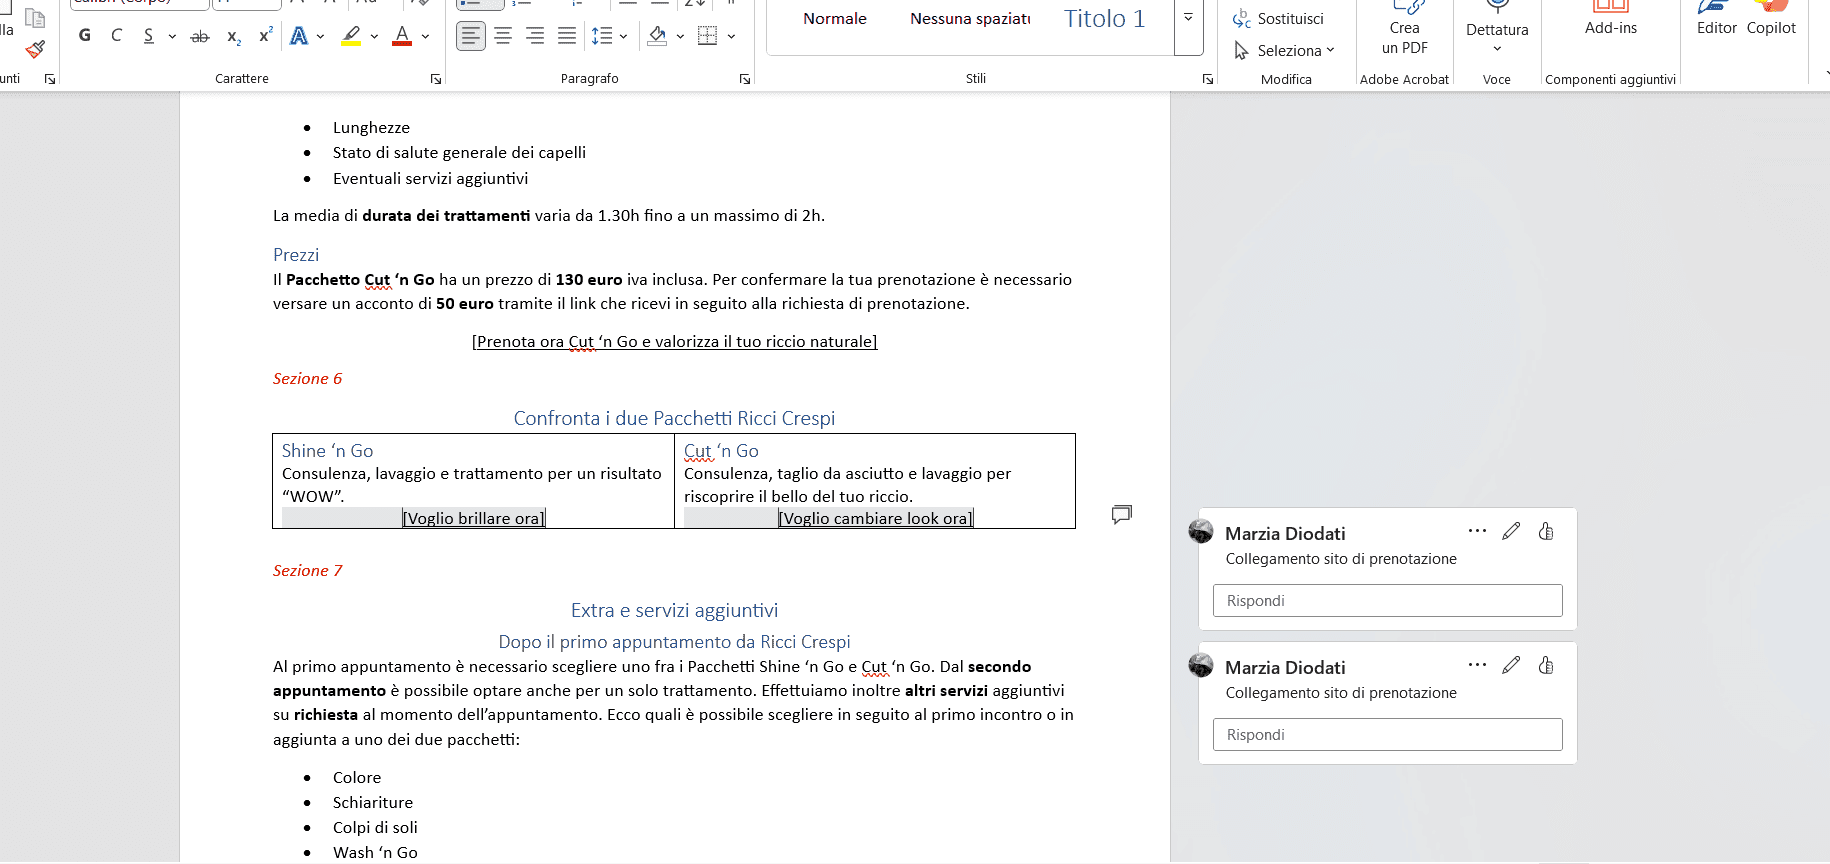The height and width of the screenshot is (864, 1830).
Task: Click the Rispondi field in the second comment
Action: (1388, 735)
